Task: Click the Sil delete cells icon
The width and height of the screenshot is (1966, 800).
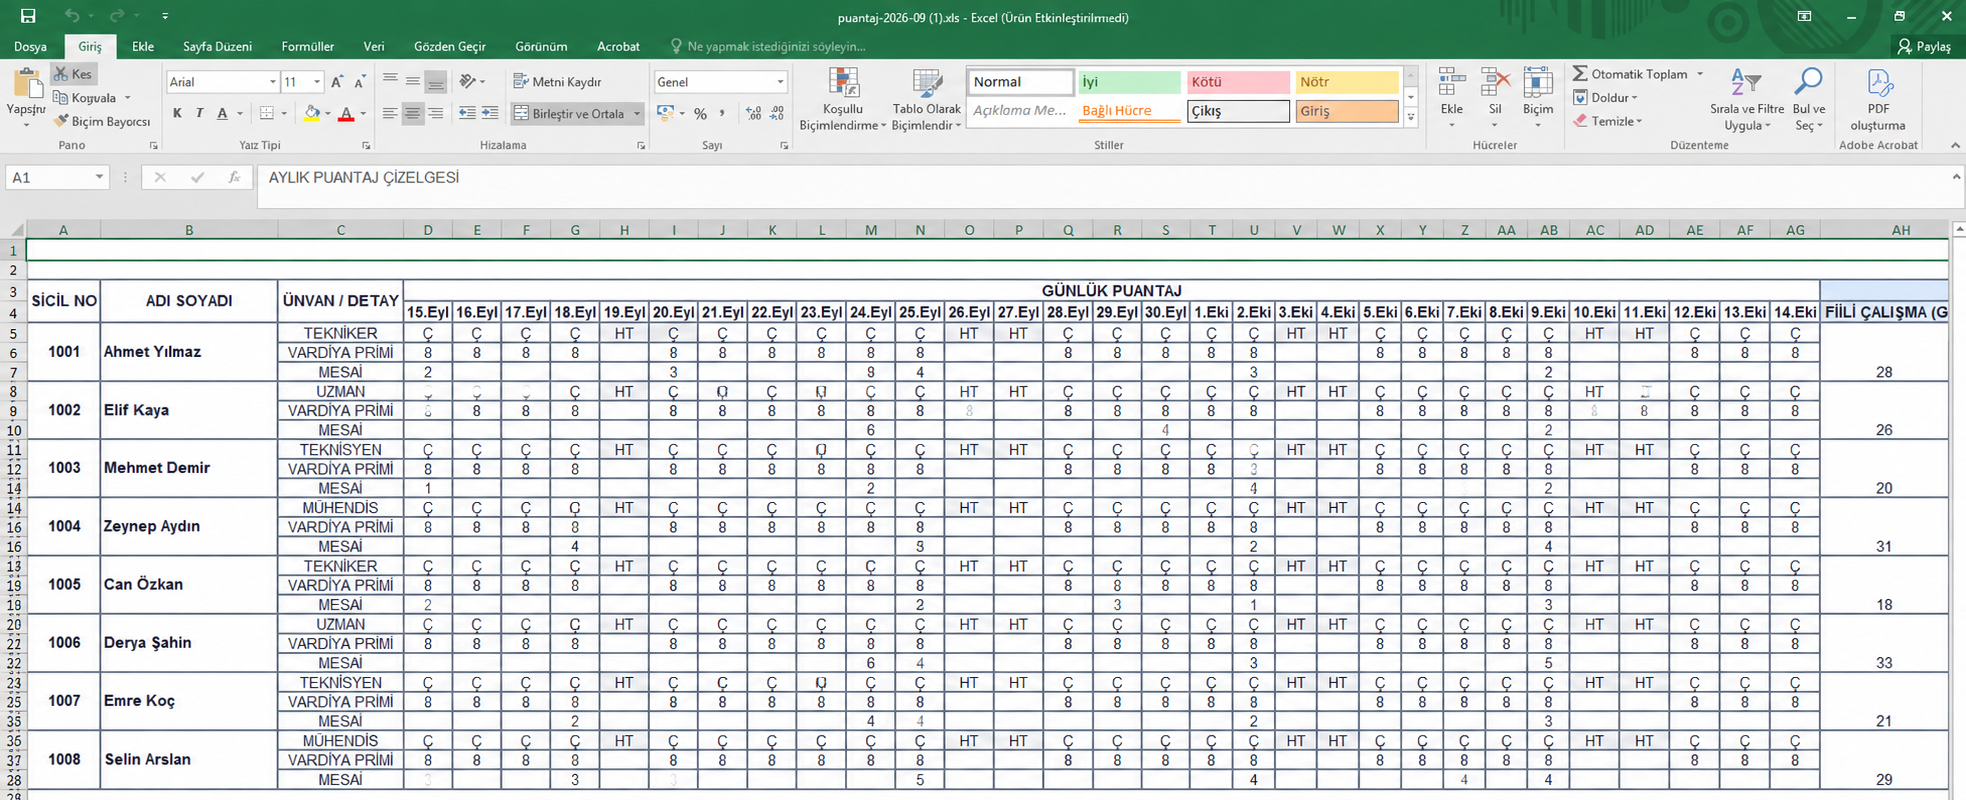Action: 1495,83
